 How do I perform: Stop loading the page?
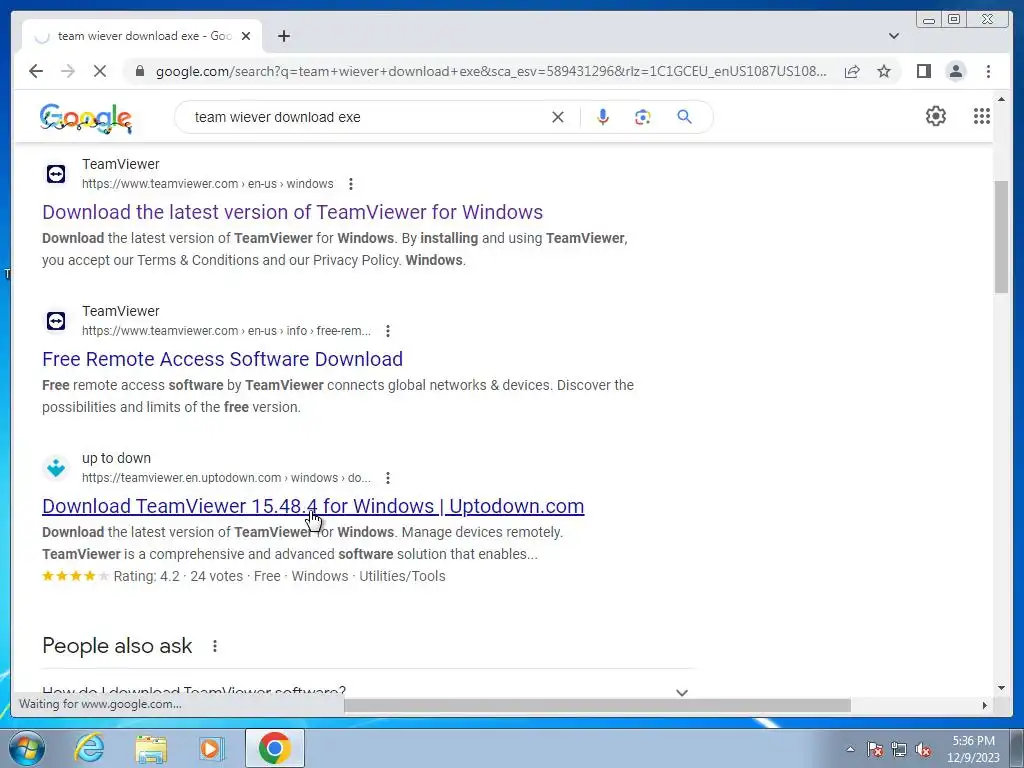pos(100,71)
